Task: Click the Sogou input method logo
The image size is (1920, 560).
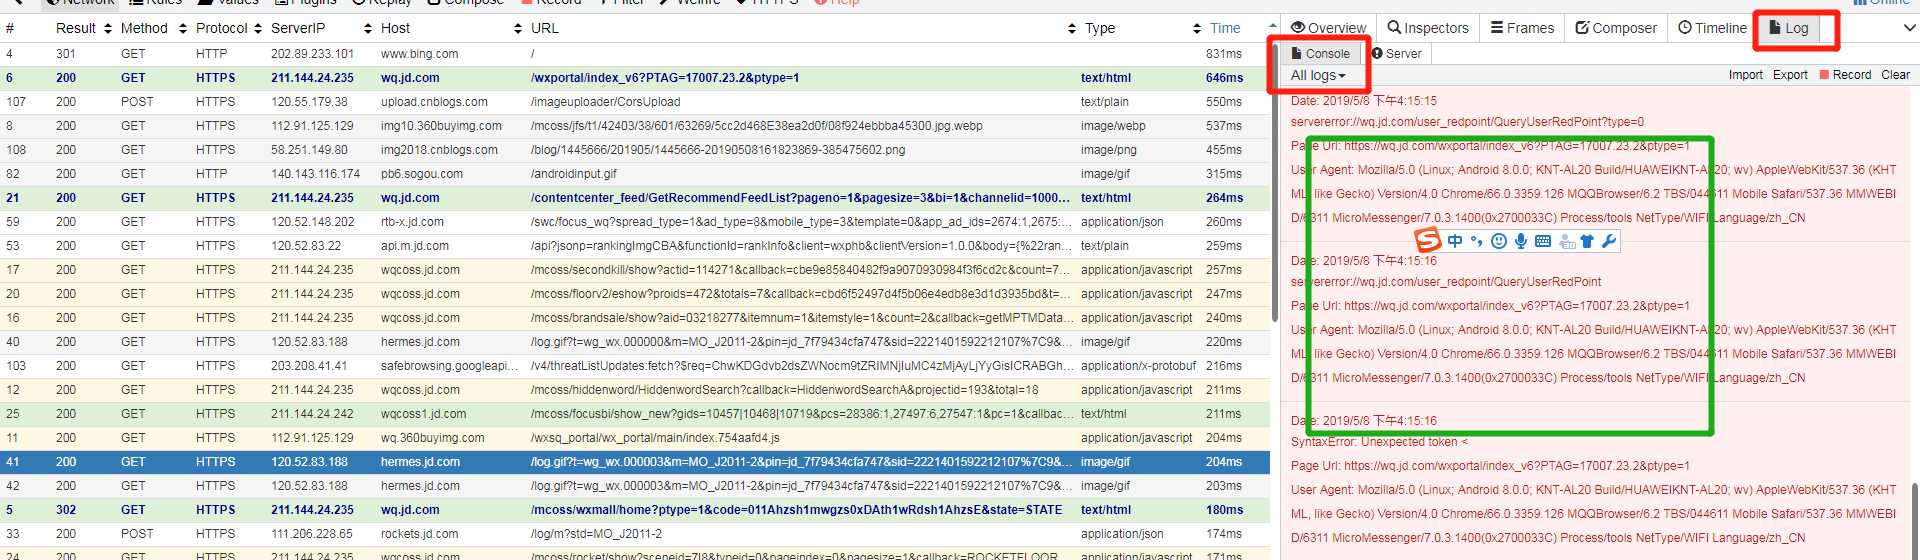Action: click(1428, 240)
